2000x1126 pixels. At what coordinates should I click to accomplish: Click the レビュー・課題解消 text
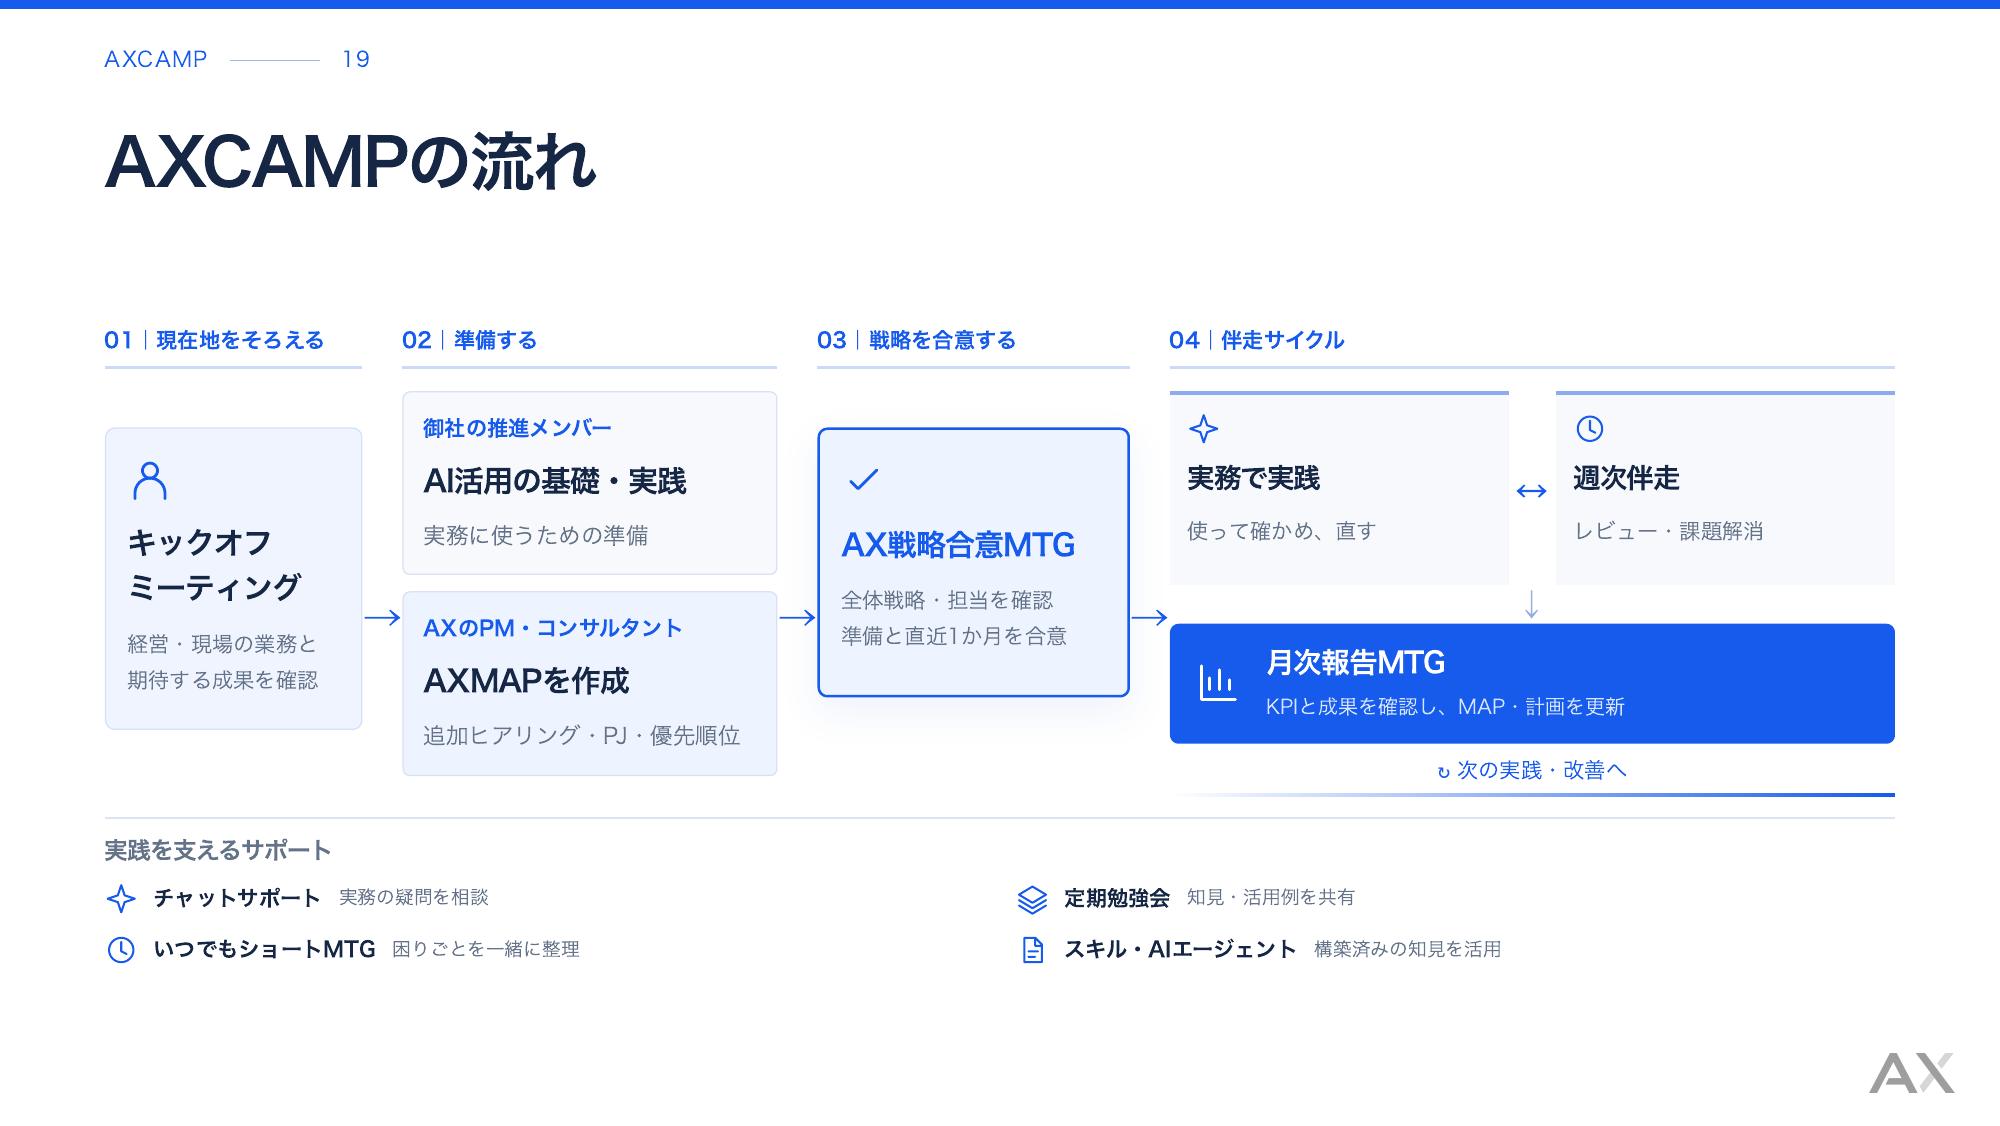1669,531
